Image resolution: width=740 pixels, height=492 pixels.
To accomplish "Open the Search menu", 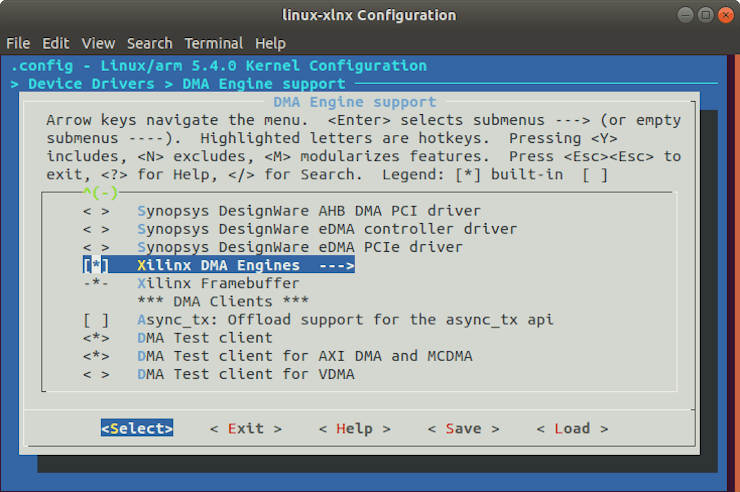I will (x=149, y=43).
